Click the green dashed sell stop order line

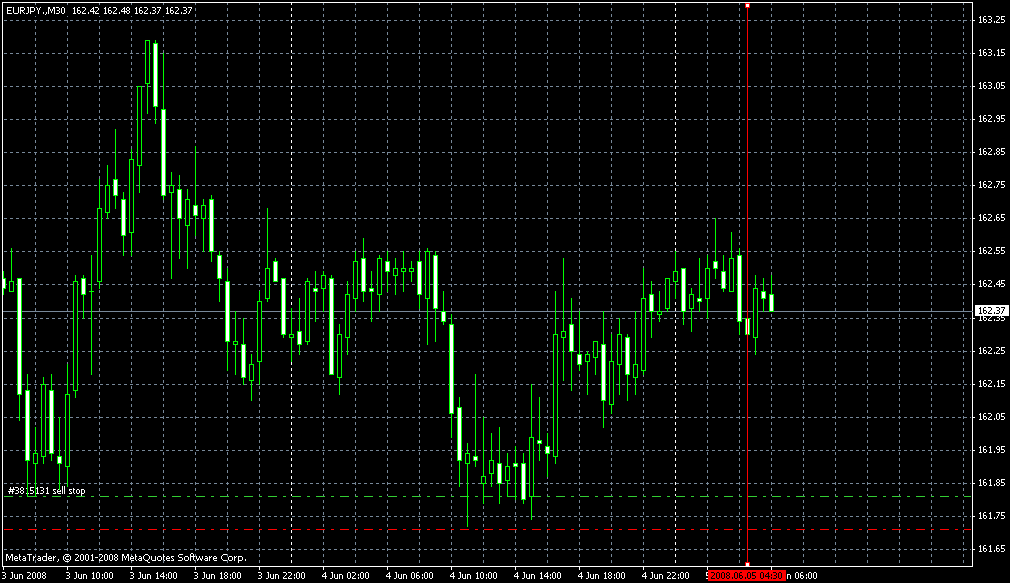coord(488,497)
